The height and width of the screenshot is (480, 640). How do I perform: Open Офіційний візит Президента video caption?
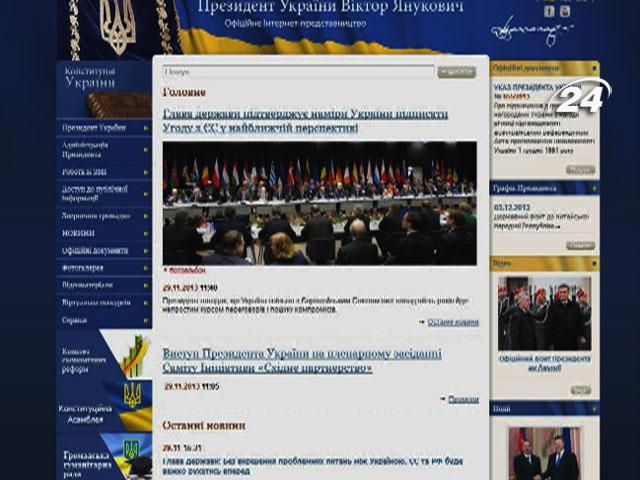[x=544, y=363]
